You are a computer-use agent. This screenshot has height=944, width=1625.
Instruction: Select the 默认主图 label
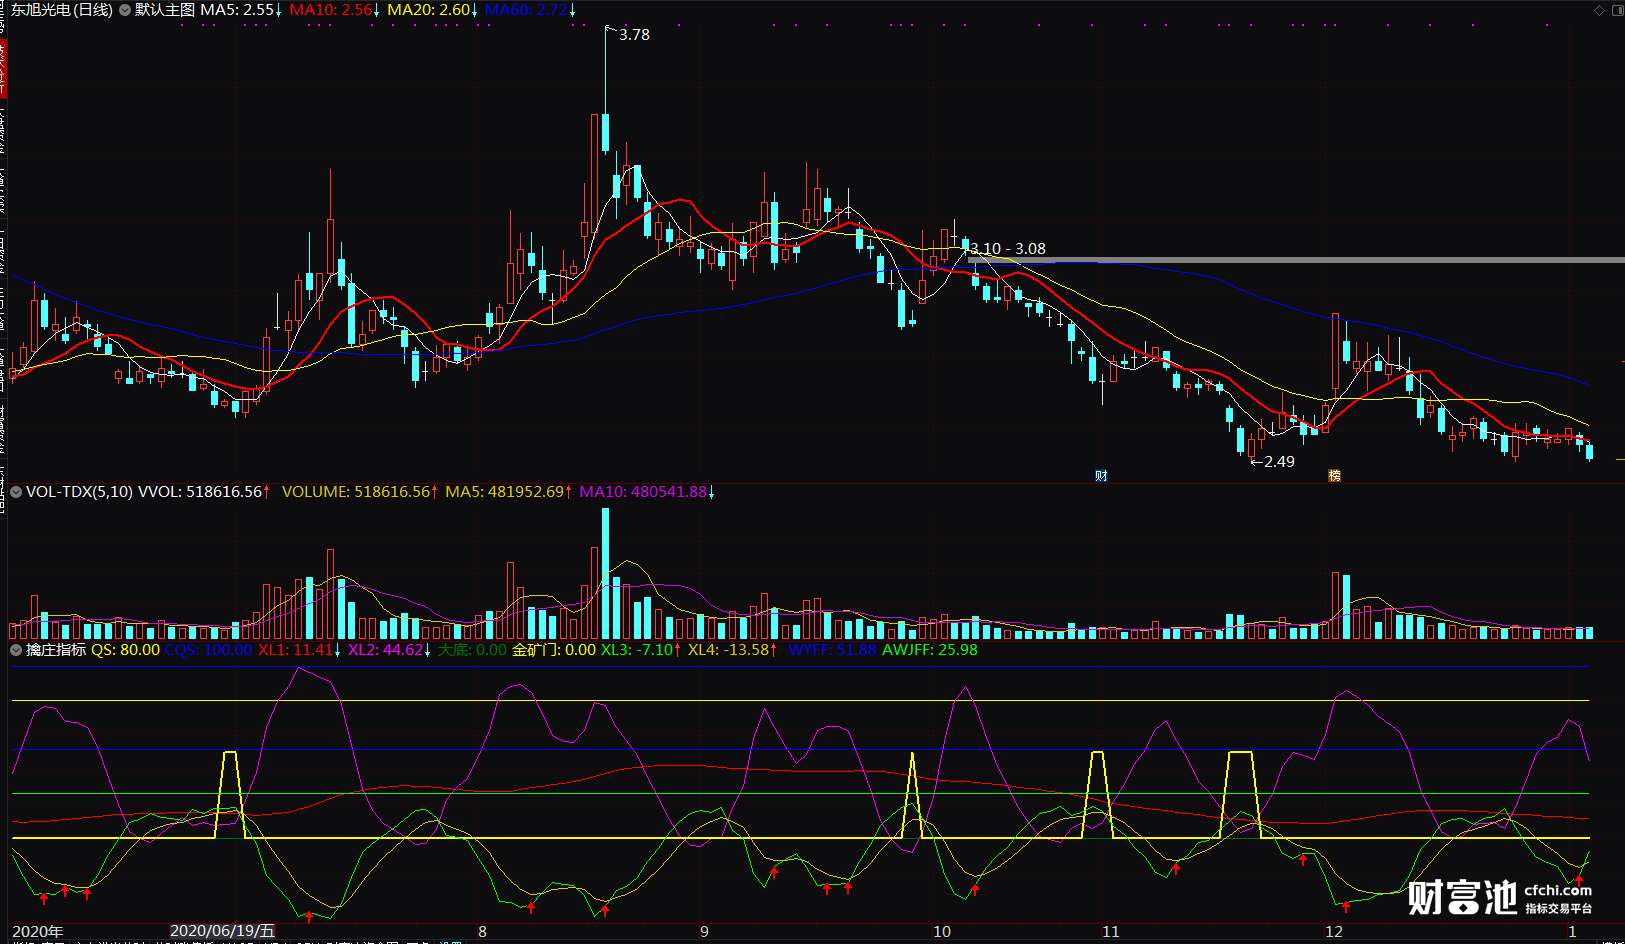click(165, 10)
